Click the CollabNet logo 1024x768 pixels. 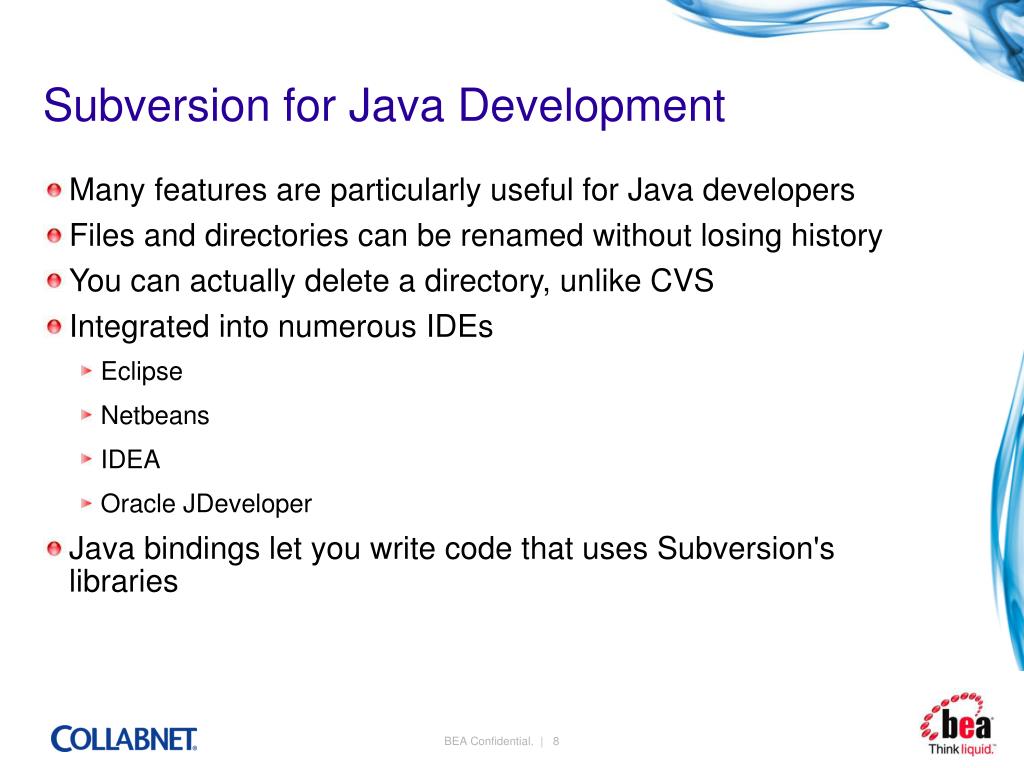123,739
